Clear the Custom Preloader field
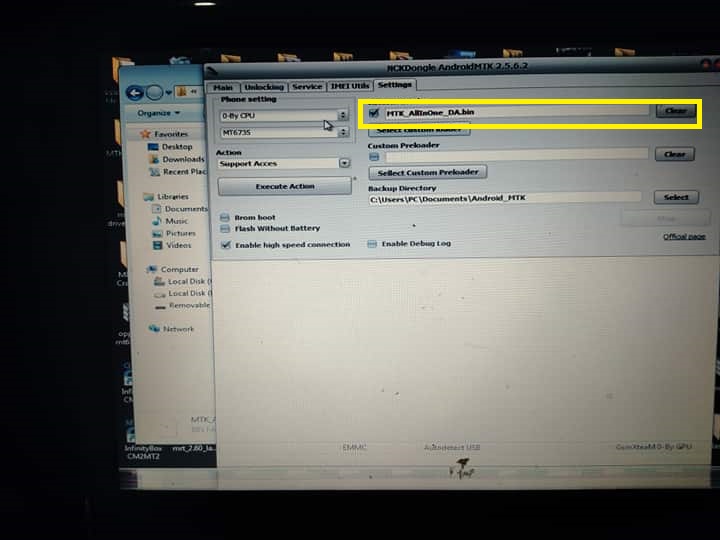This screenshot has width=720, height=540. click(x=675, y=154)
